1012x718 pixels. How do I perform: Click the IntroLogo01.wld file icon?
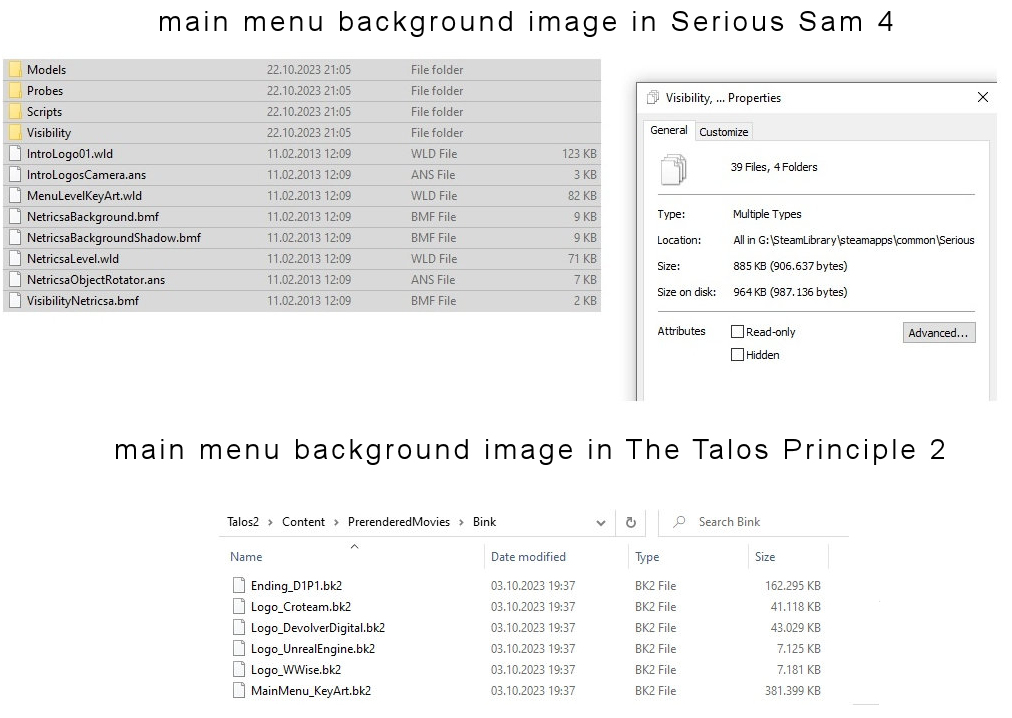pos(15,154)
